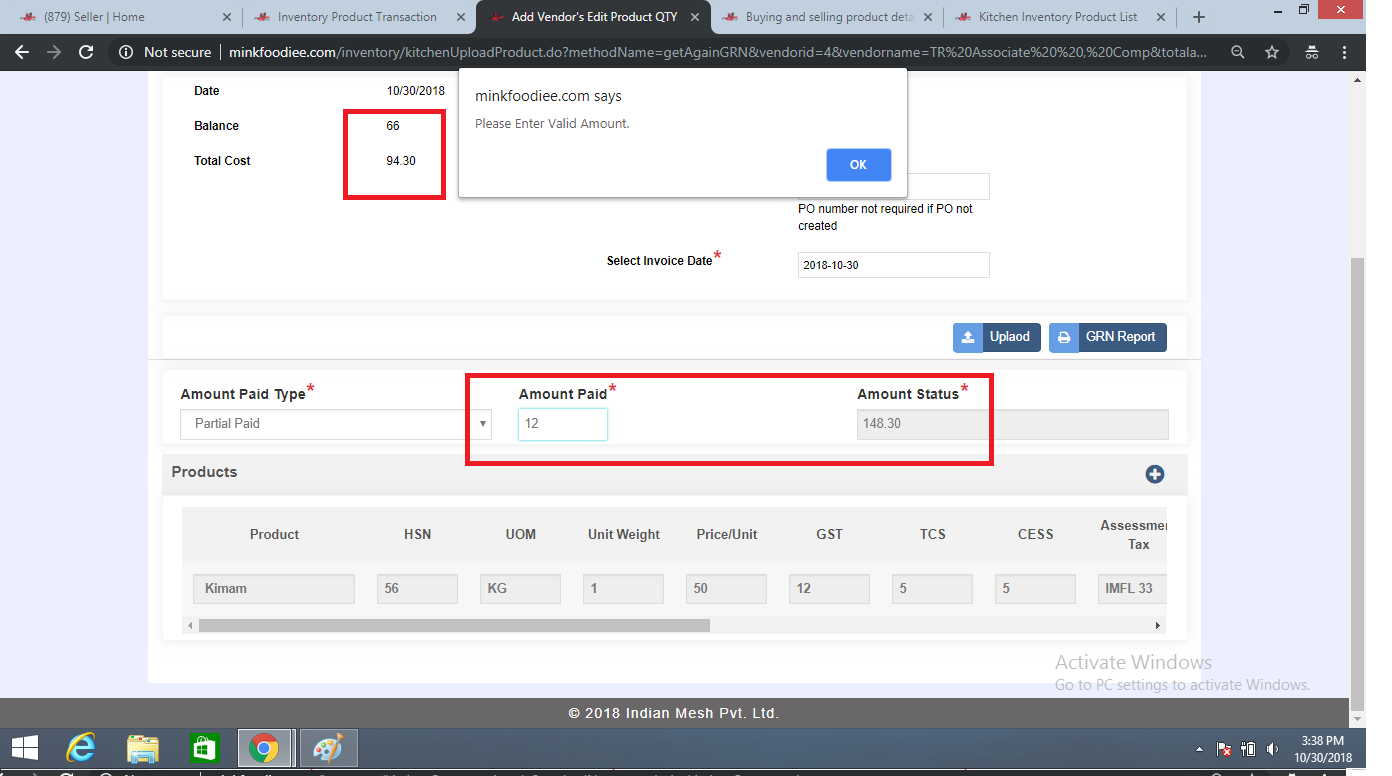This screenshot has width=1392, height=776.
Task: Show hidden system tray icons
Action: [x=1200, y=749]
